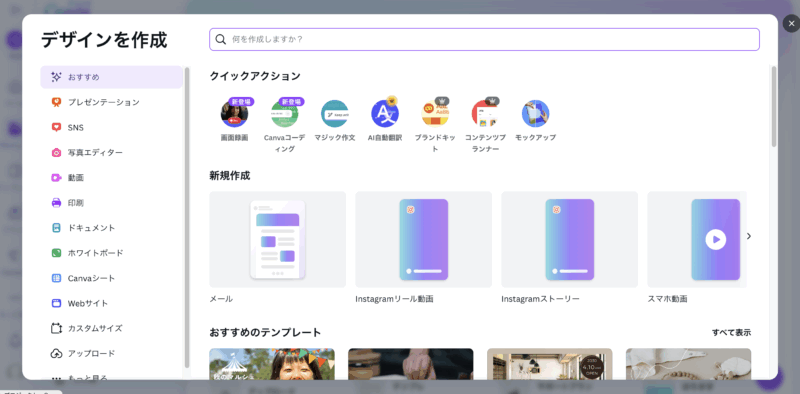Open the コンテンツプランナー quick action
The width and height of the screenshot is (800, 394).
point(485,113)
